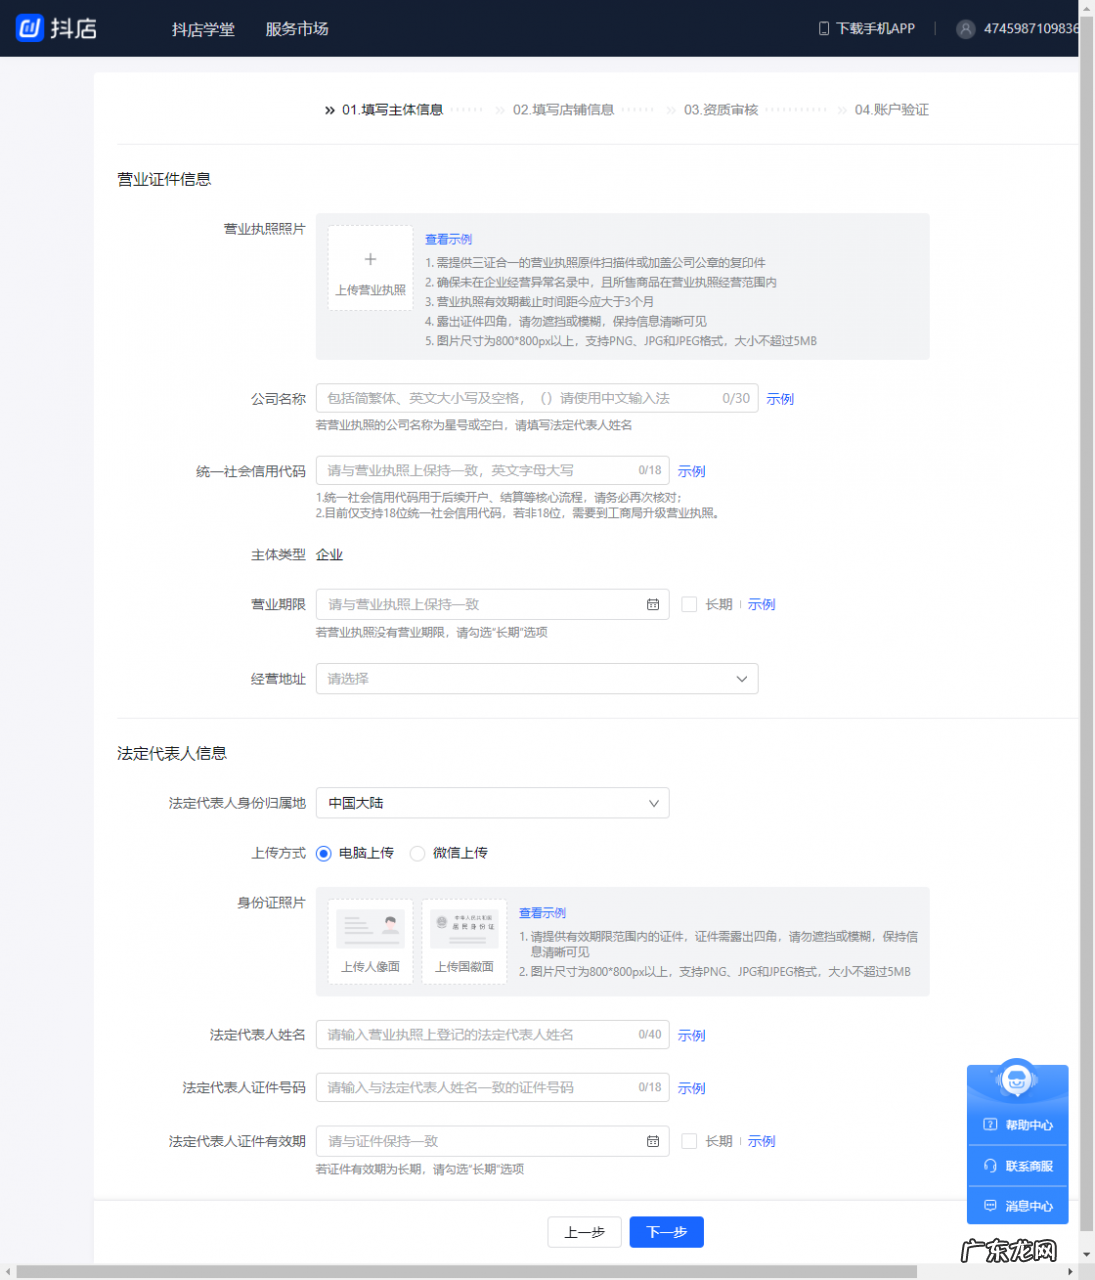Screen dimensions: 1095x1280
Task: Click the upload 营业执照 plus icon
Action: (x=370, y=258)
